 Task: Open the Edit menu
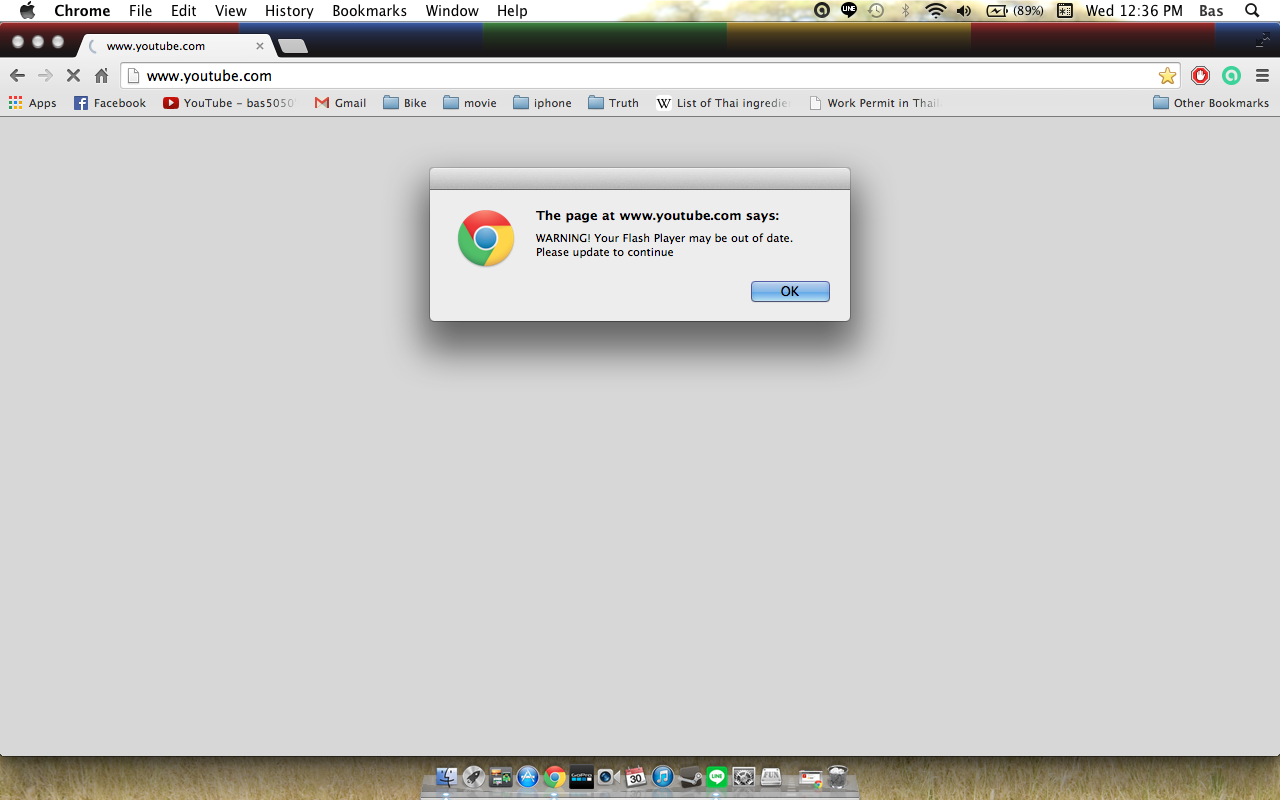[183, 11]
